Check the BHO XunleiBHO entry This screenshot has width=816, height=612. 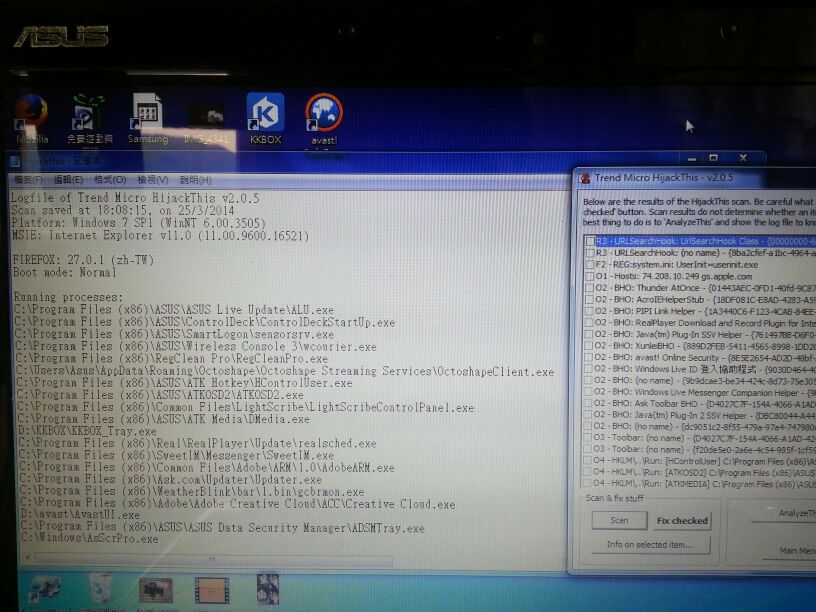[x=590, y=346]
